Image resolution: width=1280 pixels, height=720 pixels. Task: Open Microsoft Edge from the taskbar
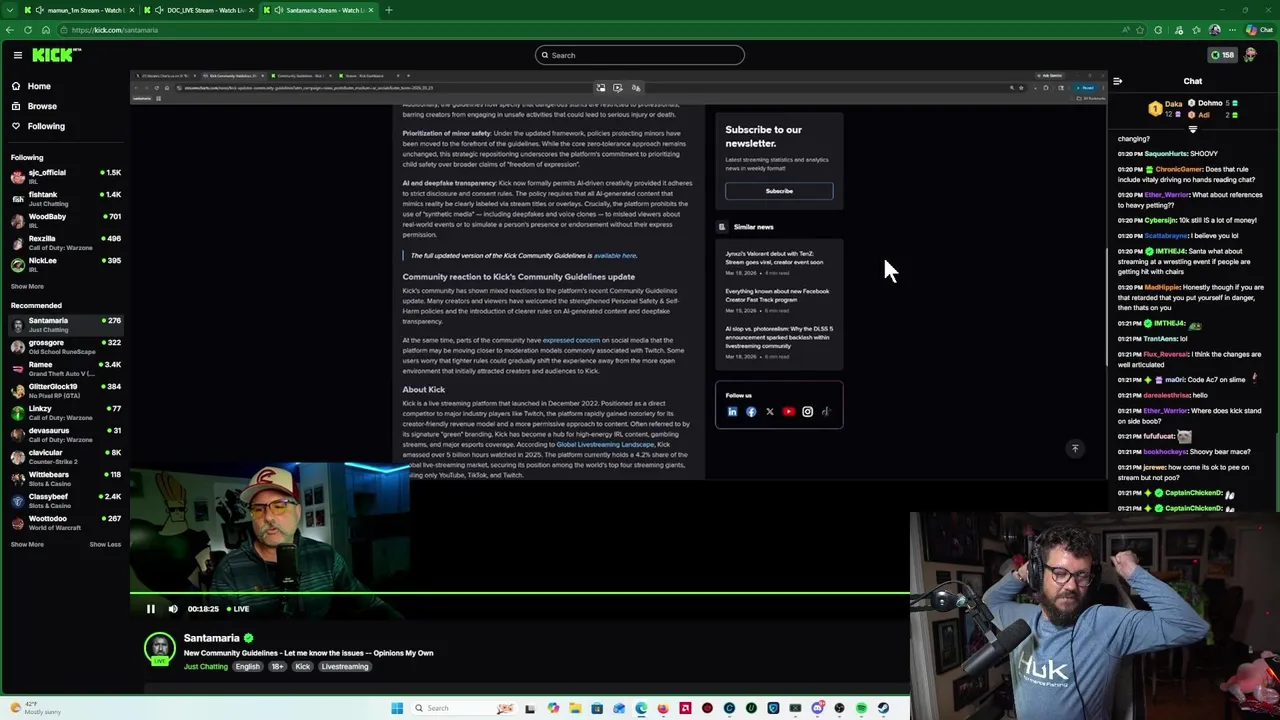tap(641, 708)
